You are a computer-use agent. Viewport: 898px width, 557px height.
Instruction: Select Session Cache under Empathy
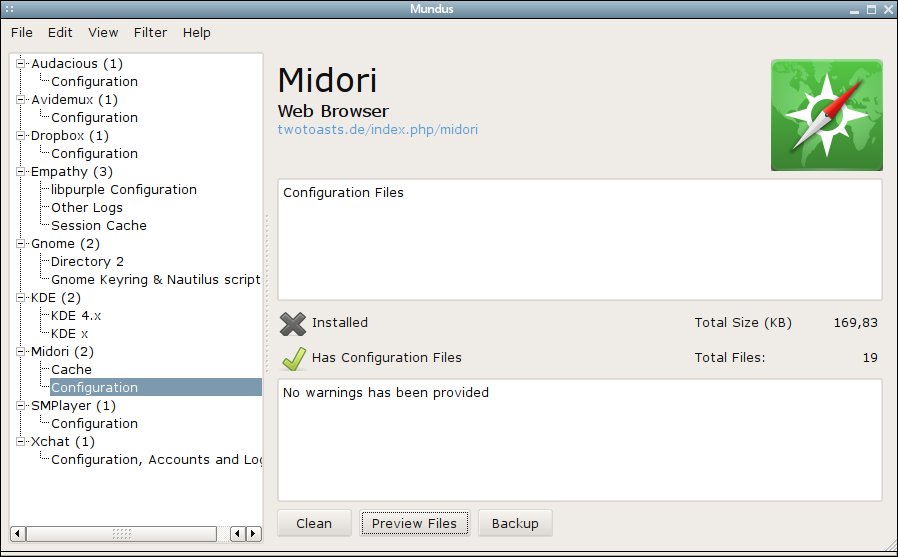coord(99,226)
